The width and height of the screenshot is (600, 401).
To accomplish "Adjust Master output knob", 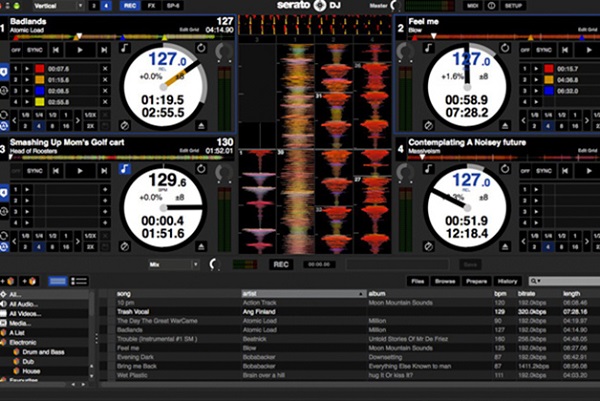I will click(x=396, y=6).
